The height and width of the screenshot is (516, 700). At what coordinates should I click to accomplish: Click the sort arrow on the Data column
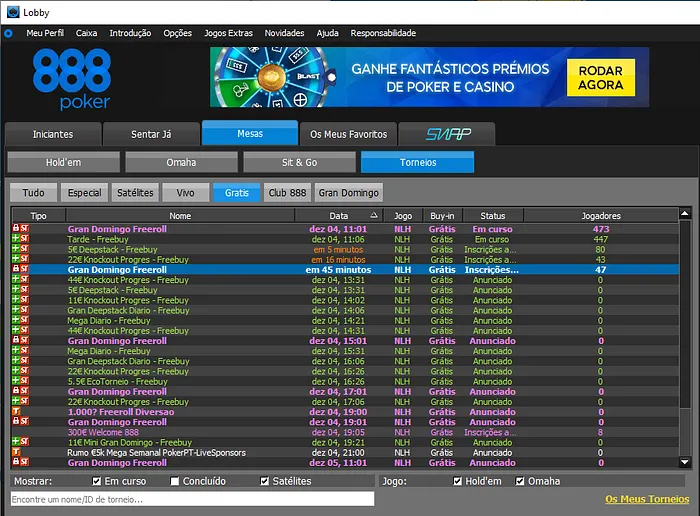[374, 215]
